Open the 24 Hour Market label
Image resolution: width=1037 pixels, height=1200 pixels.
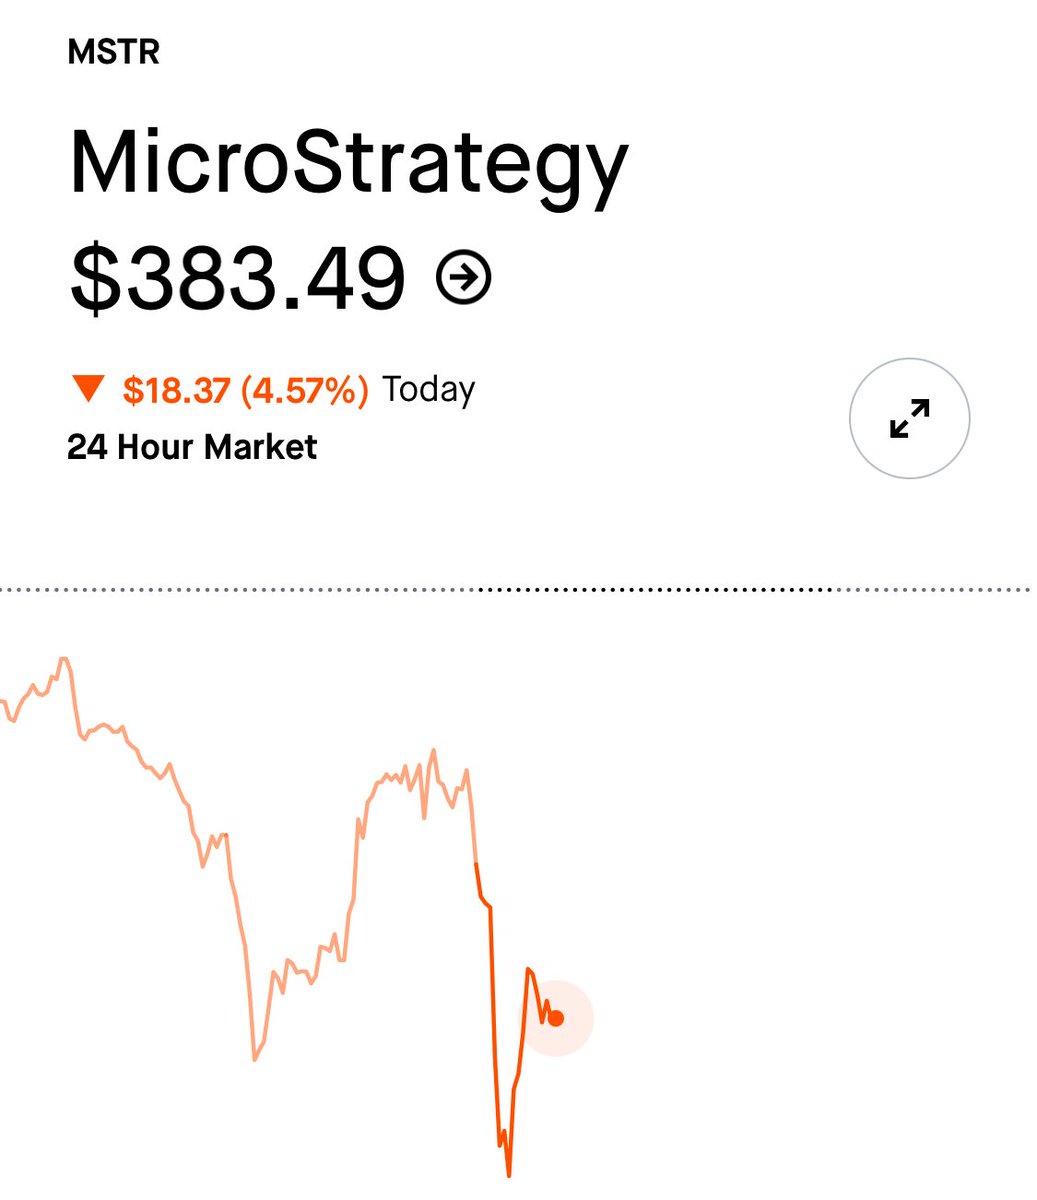coord(192,446)
